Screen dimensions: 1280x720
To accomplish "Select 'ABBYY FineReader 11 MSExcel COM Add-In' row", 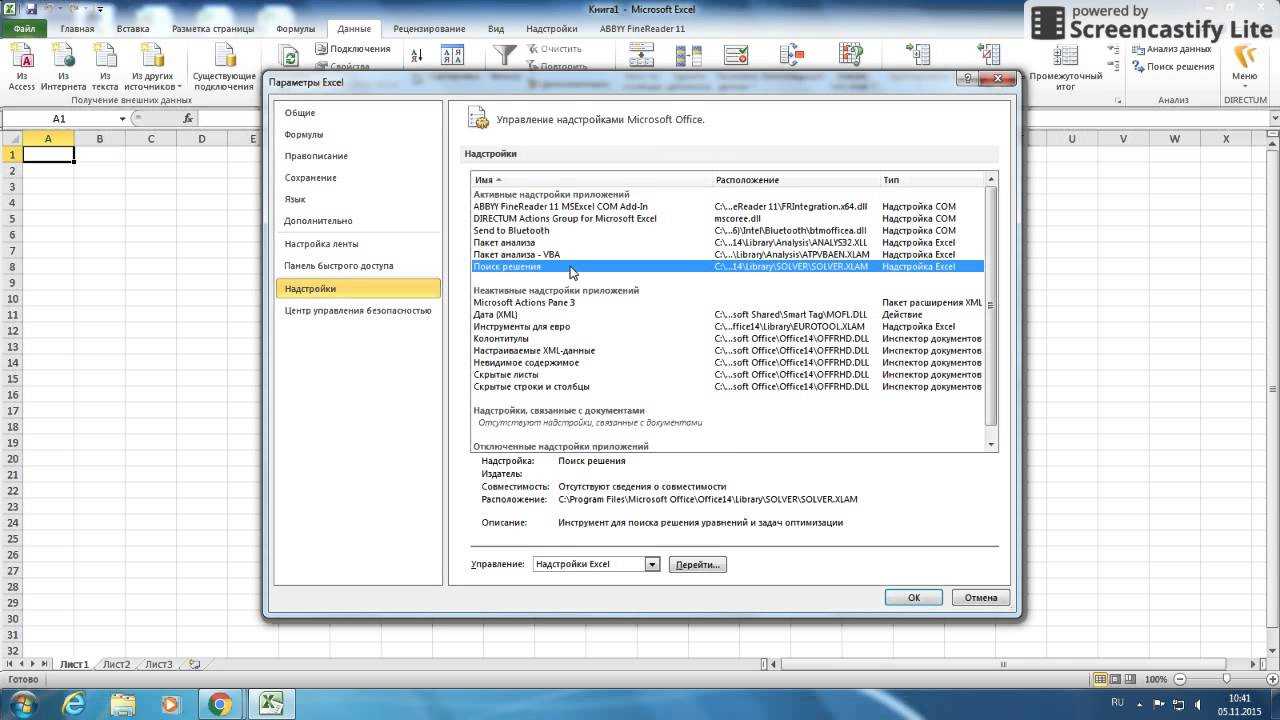I will tap(728, 206).
